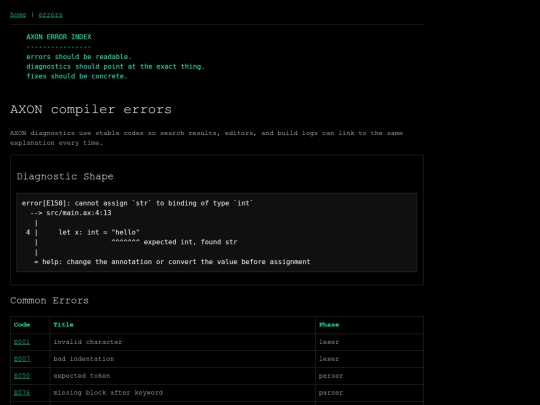
Task: Click 'expected int, found str' annotation
Action: click(190, 242)
